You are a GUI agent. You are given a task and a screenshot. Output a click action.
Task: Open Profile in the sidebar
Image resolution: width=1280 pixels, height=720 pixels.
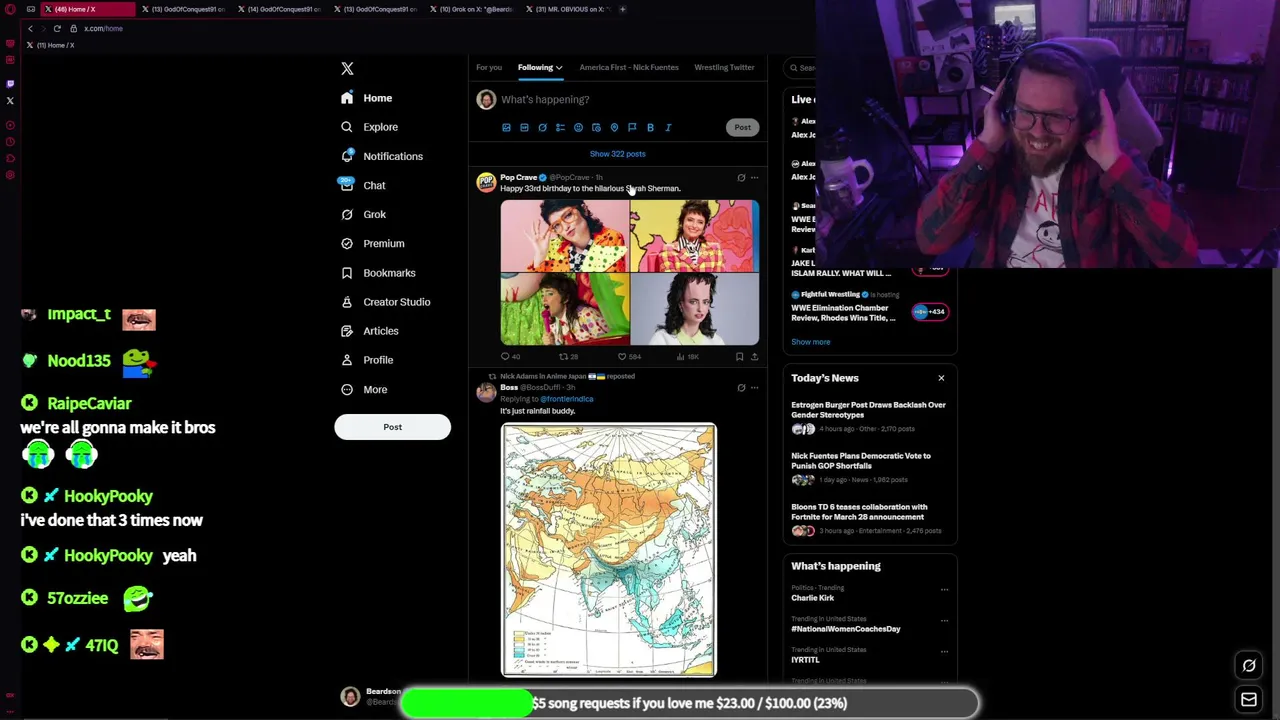pos(366,359)
